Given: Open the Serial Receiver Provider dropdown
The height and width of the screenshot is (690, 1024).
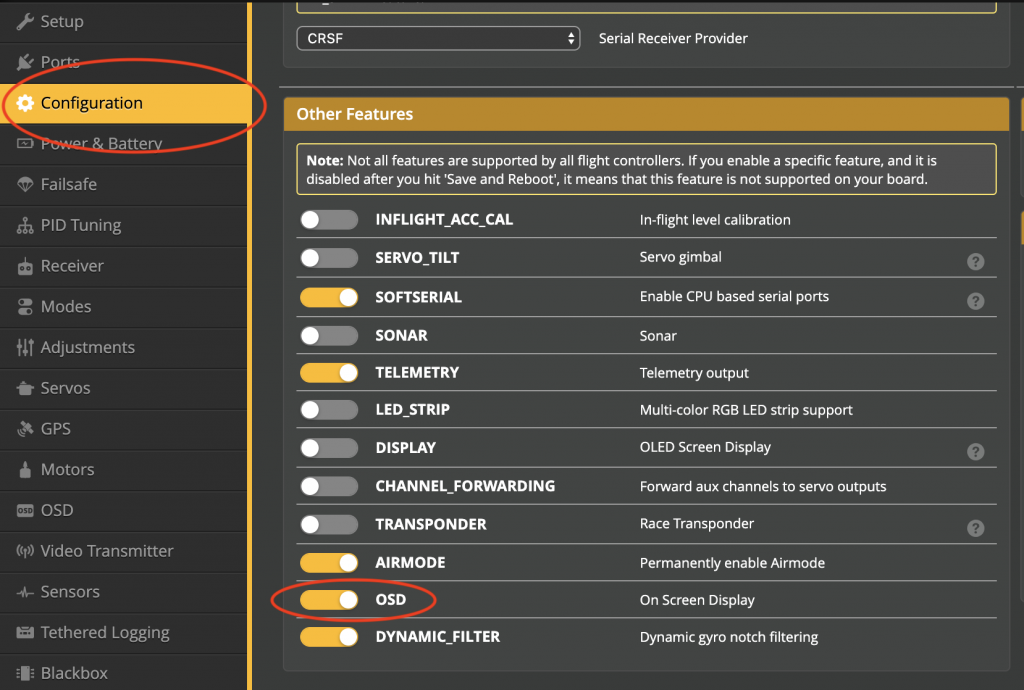Looking at the screenshot, I should [438, 38].
